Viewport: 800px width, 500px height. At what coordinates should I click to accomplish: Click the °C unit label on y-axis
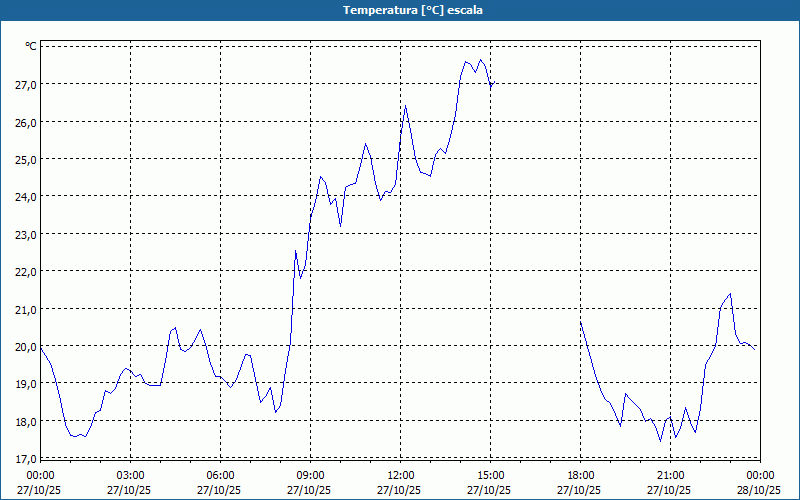[x=31, y=46]
